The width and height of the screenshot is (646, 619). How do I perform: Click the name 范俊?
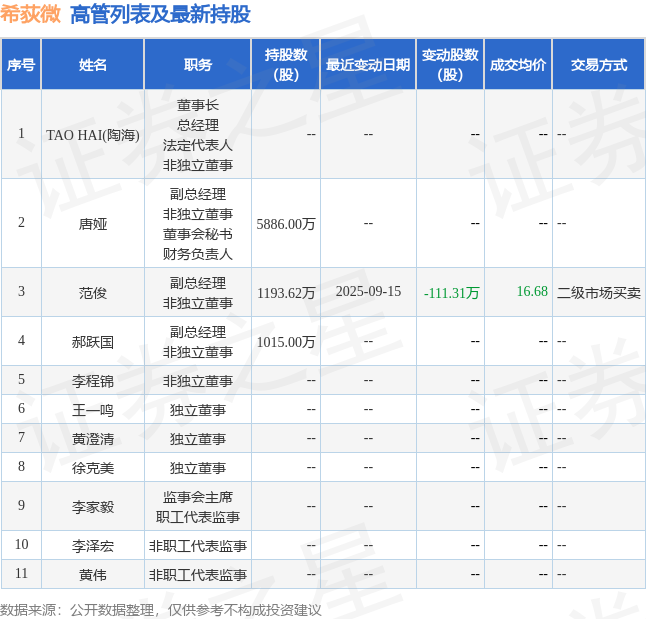coord(93,293)
